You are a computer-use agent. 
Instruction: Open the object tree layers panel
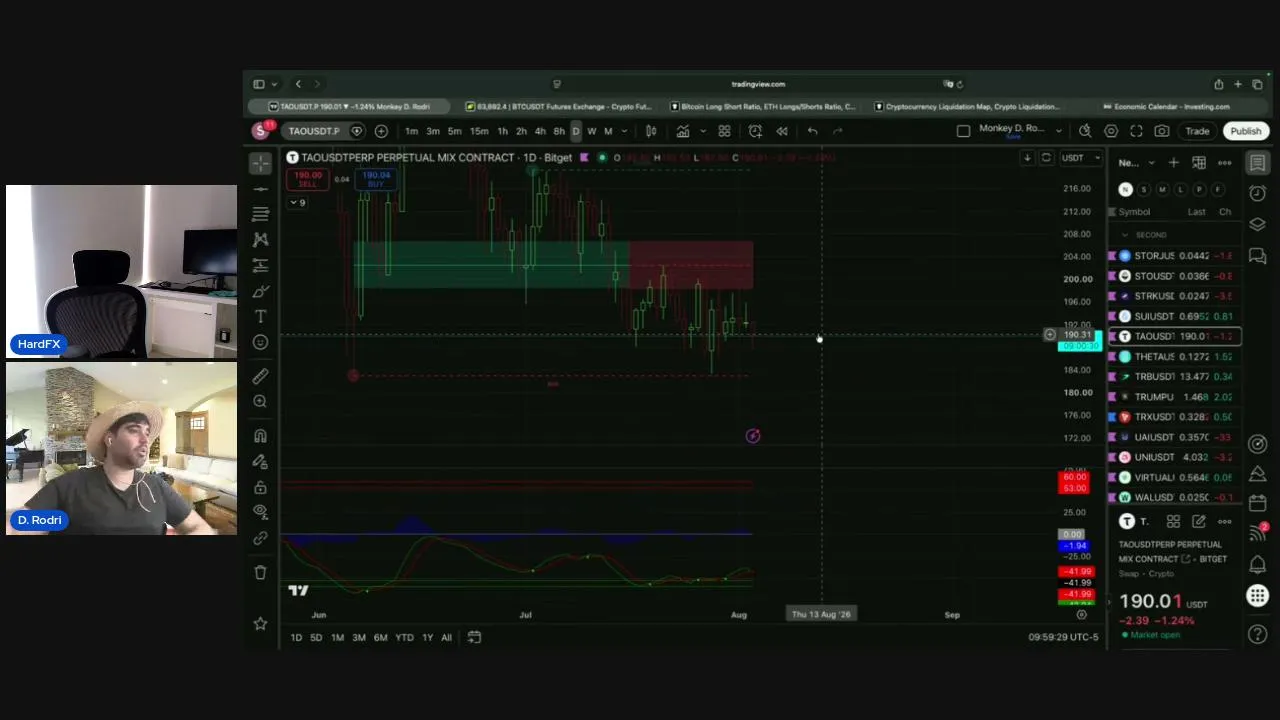pos(1258,224)
